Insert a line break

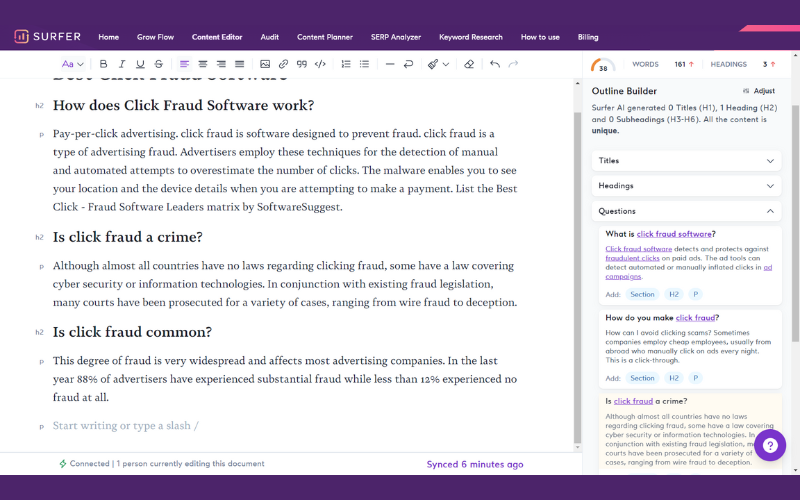[408, 64]
